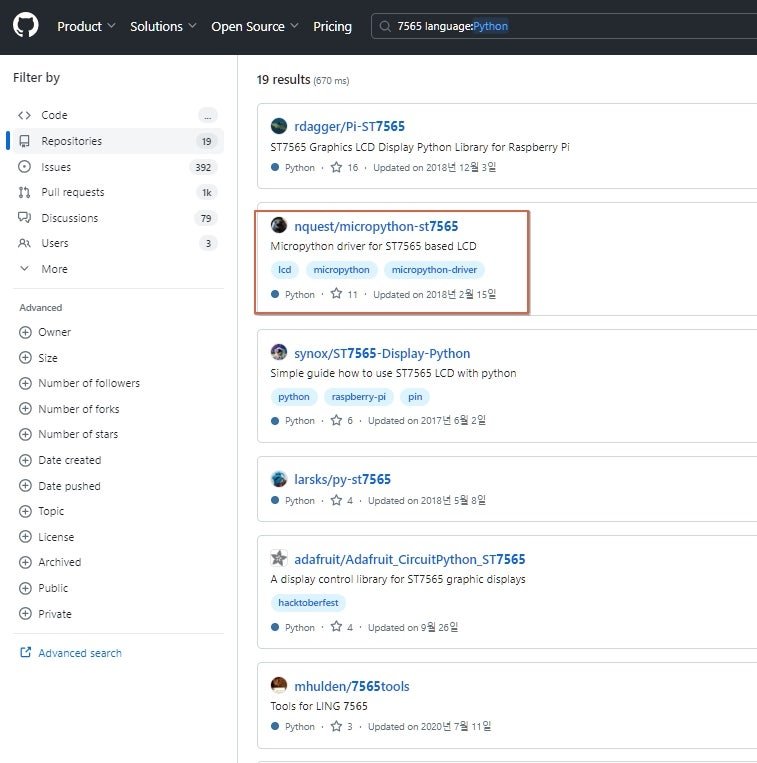This screenshot has height=763, width=757.
Task: Click the plus icon beside License filter
Action: pyautogui.click(x=25, y=537)
